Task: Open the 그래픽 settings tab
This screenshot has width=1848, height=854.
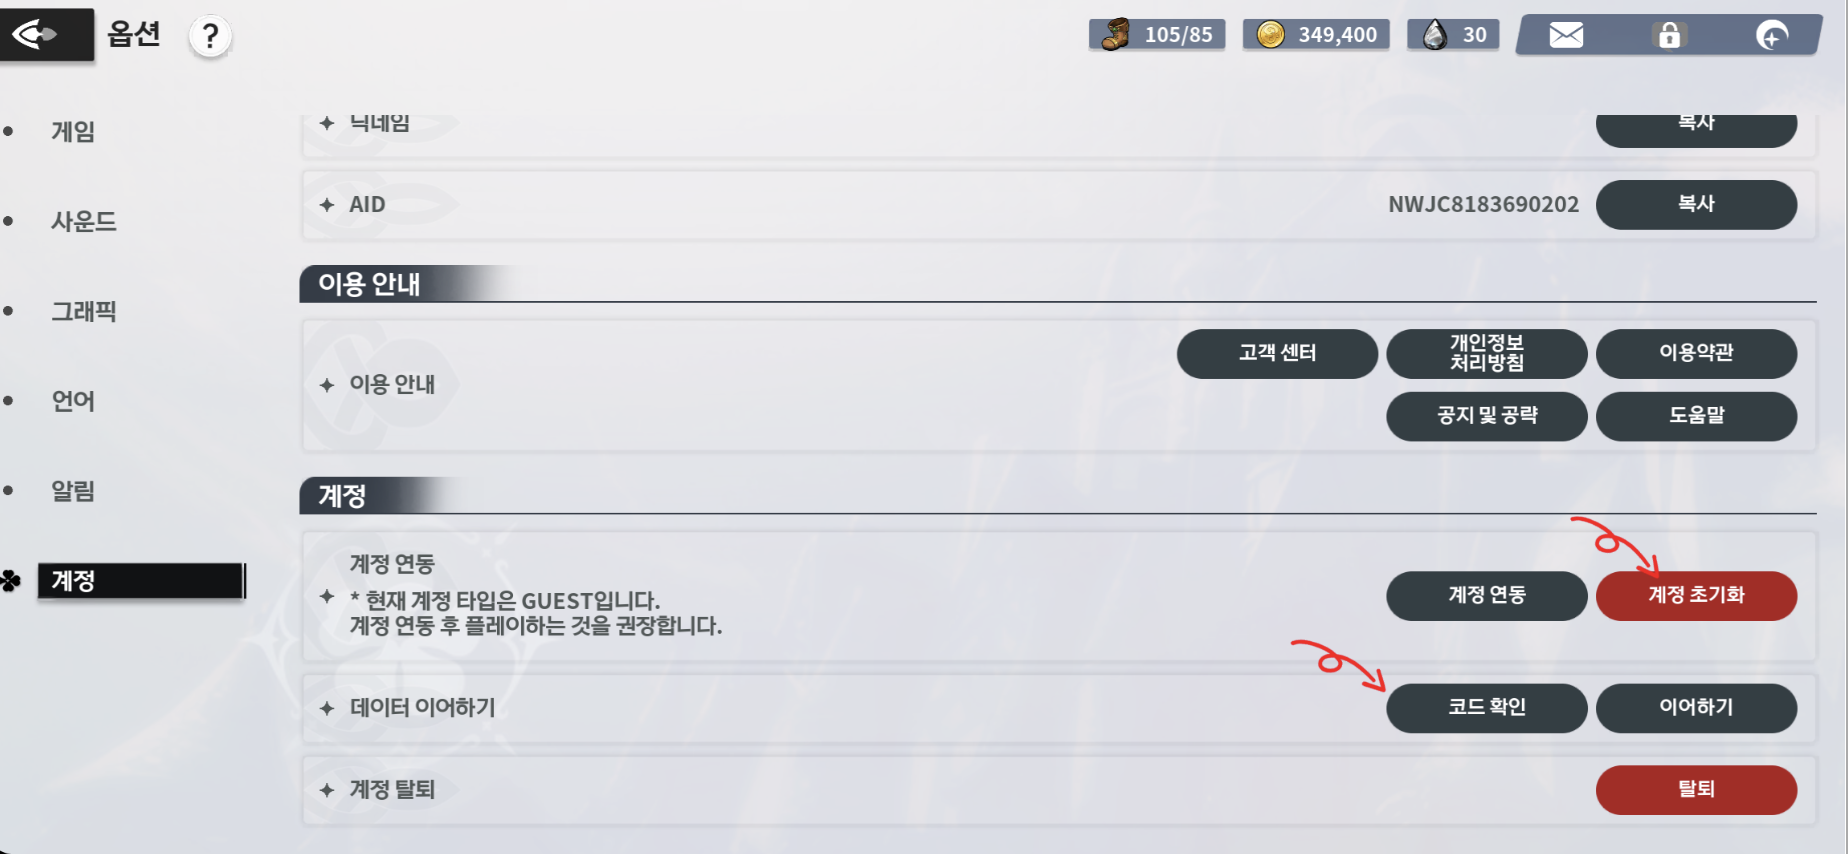Action: [84, 312]
